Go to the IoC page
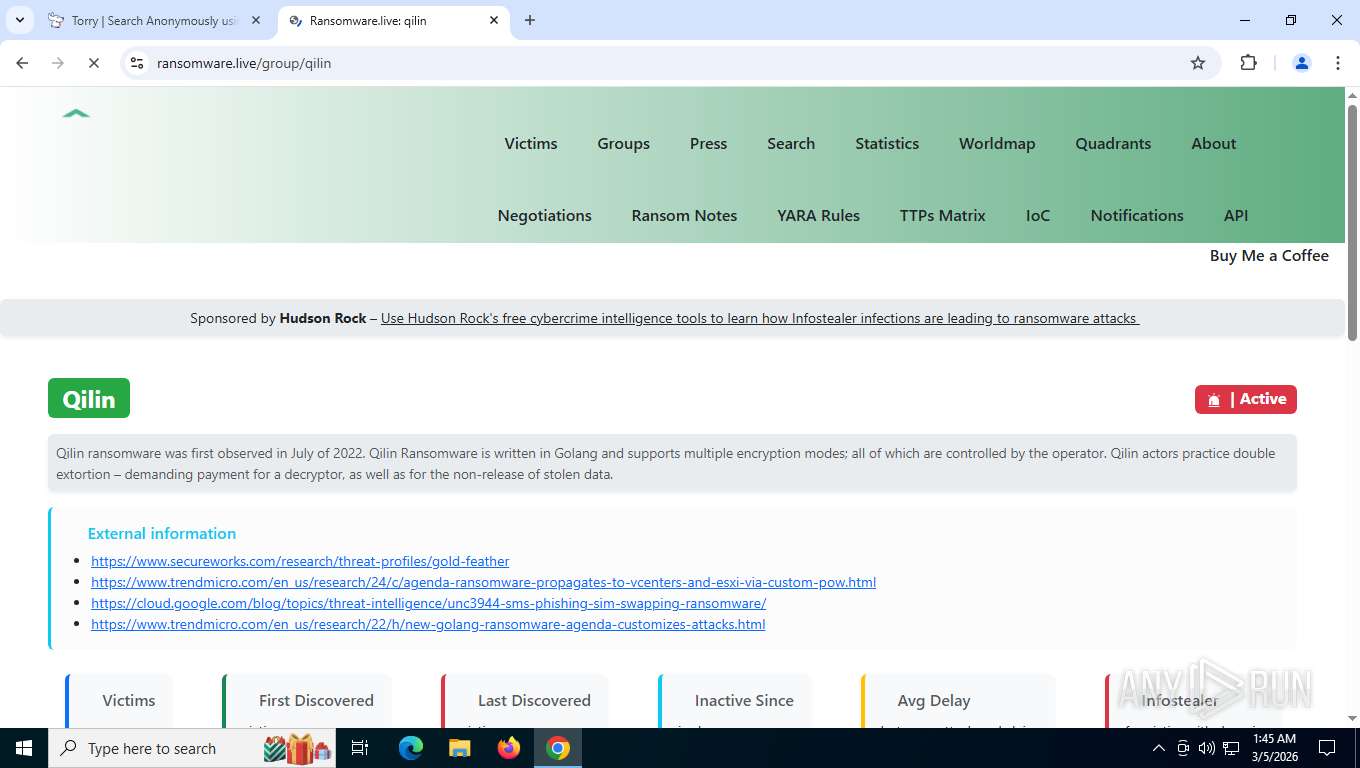The image size is (1360, 768). (1038, 215)
